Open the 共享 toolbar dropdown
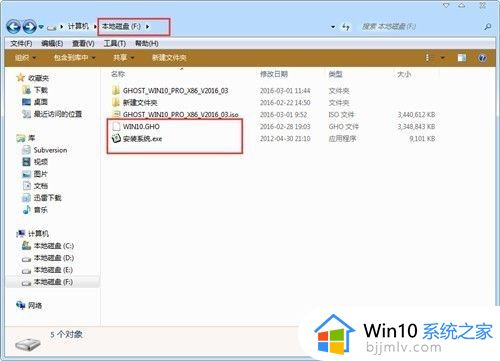Image resolution: width=500 pixels, height=361 pixels. click(123, 58)
